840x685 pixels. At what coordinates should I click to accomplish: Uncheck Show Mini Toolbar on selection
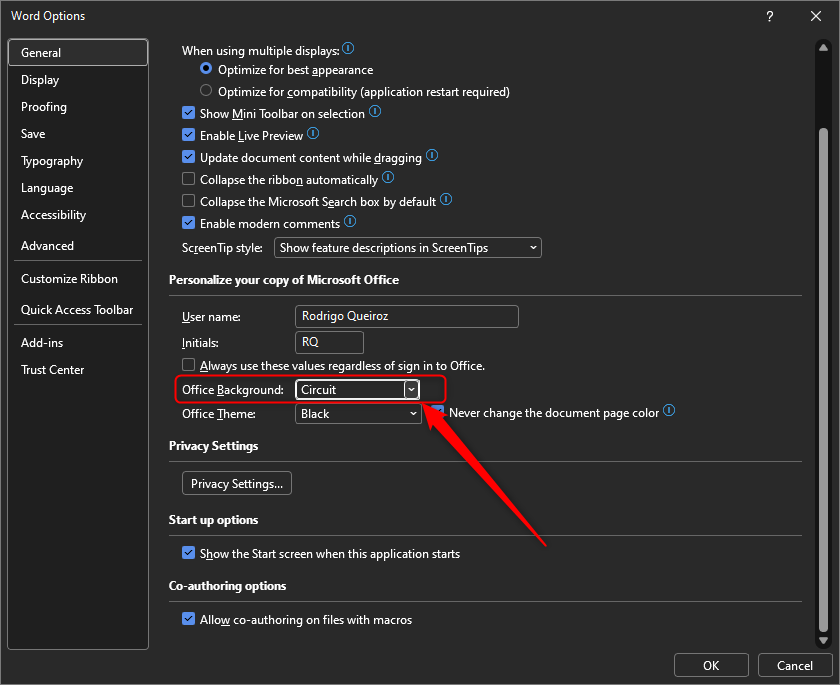(189, 112)
